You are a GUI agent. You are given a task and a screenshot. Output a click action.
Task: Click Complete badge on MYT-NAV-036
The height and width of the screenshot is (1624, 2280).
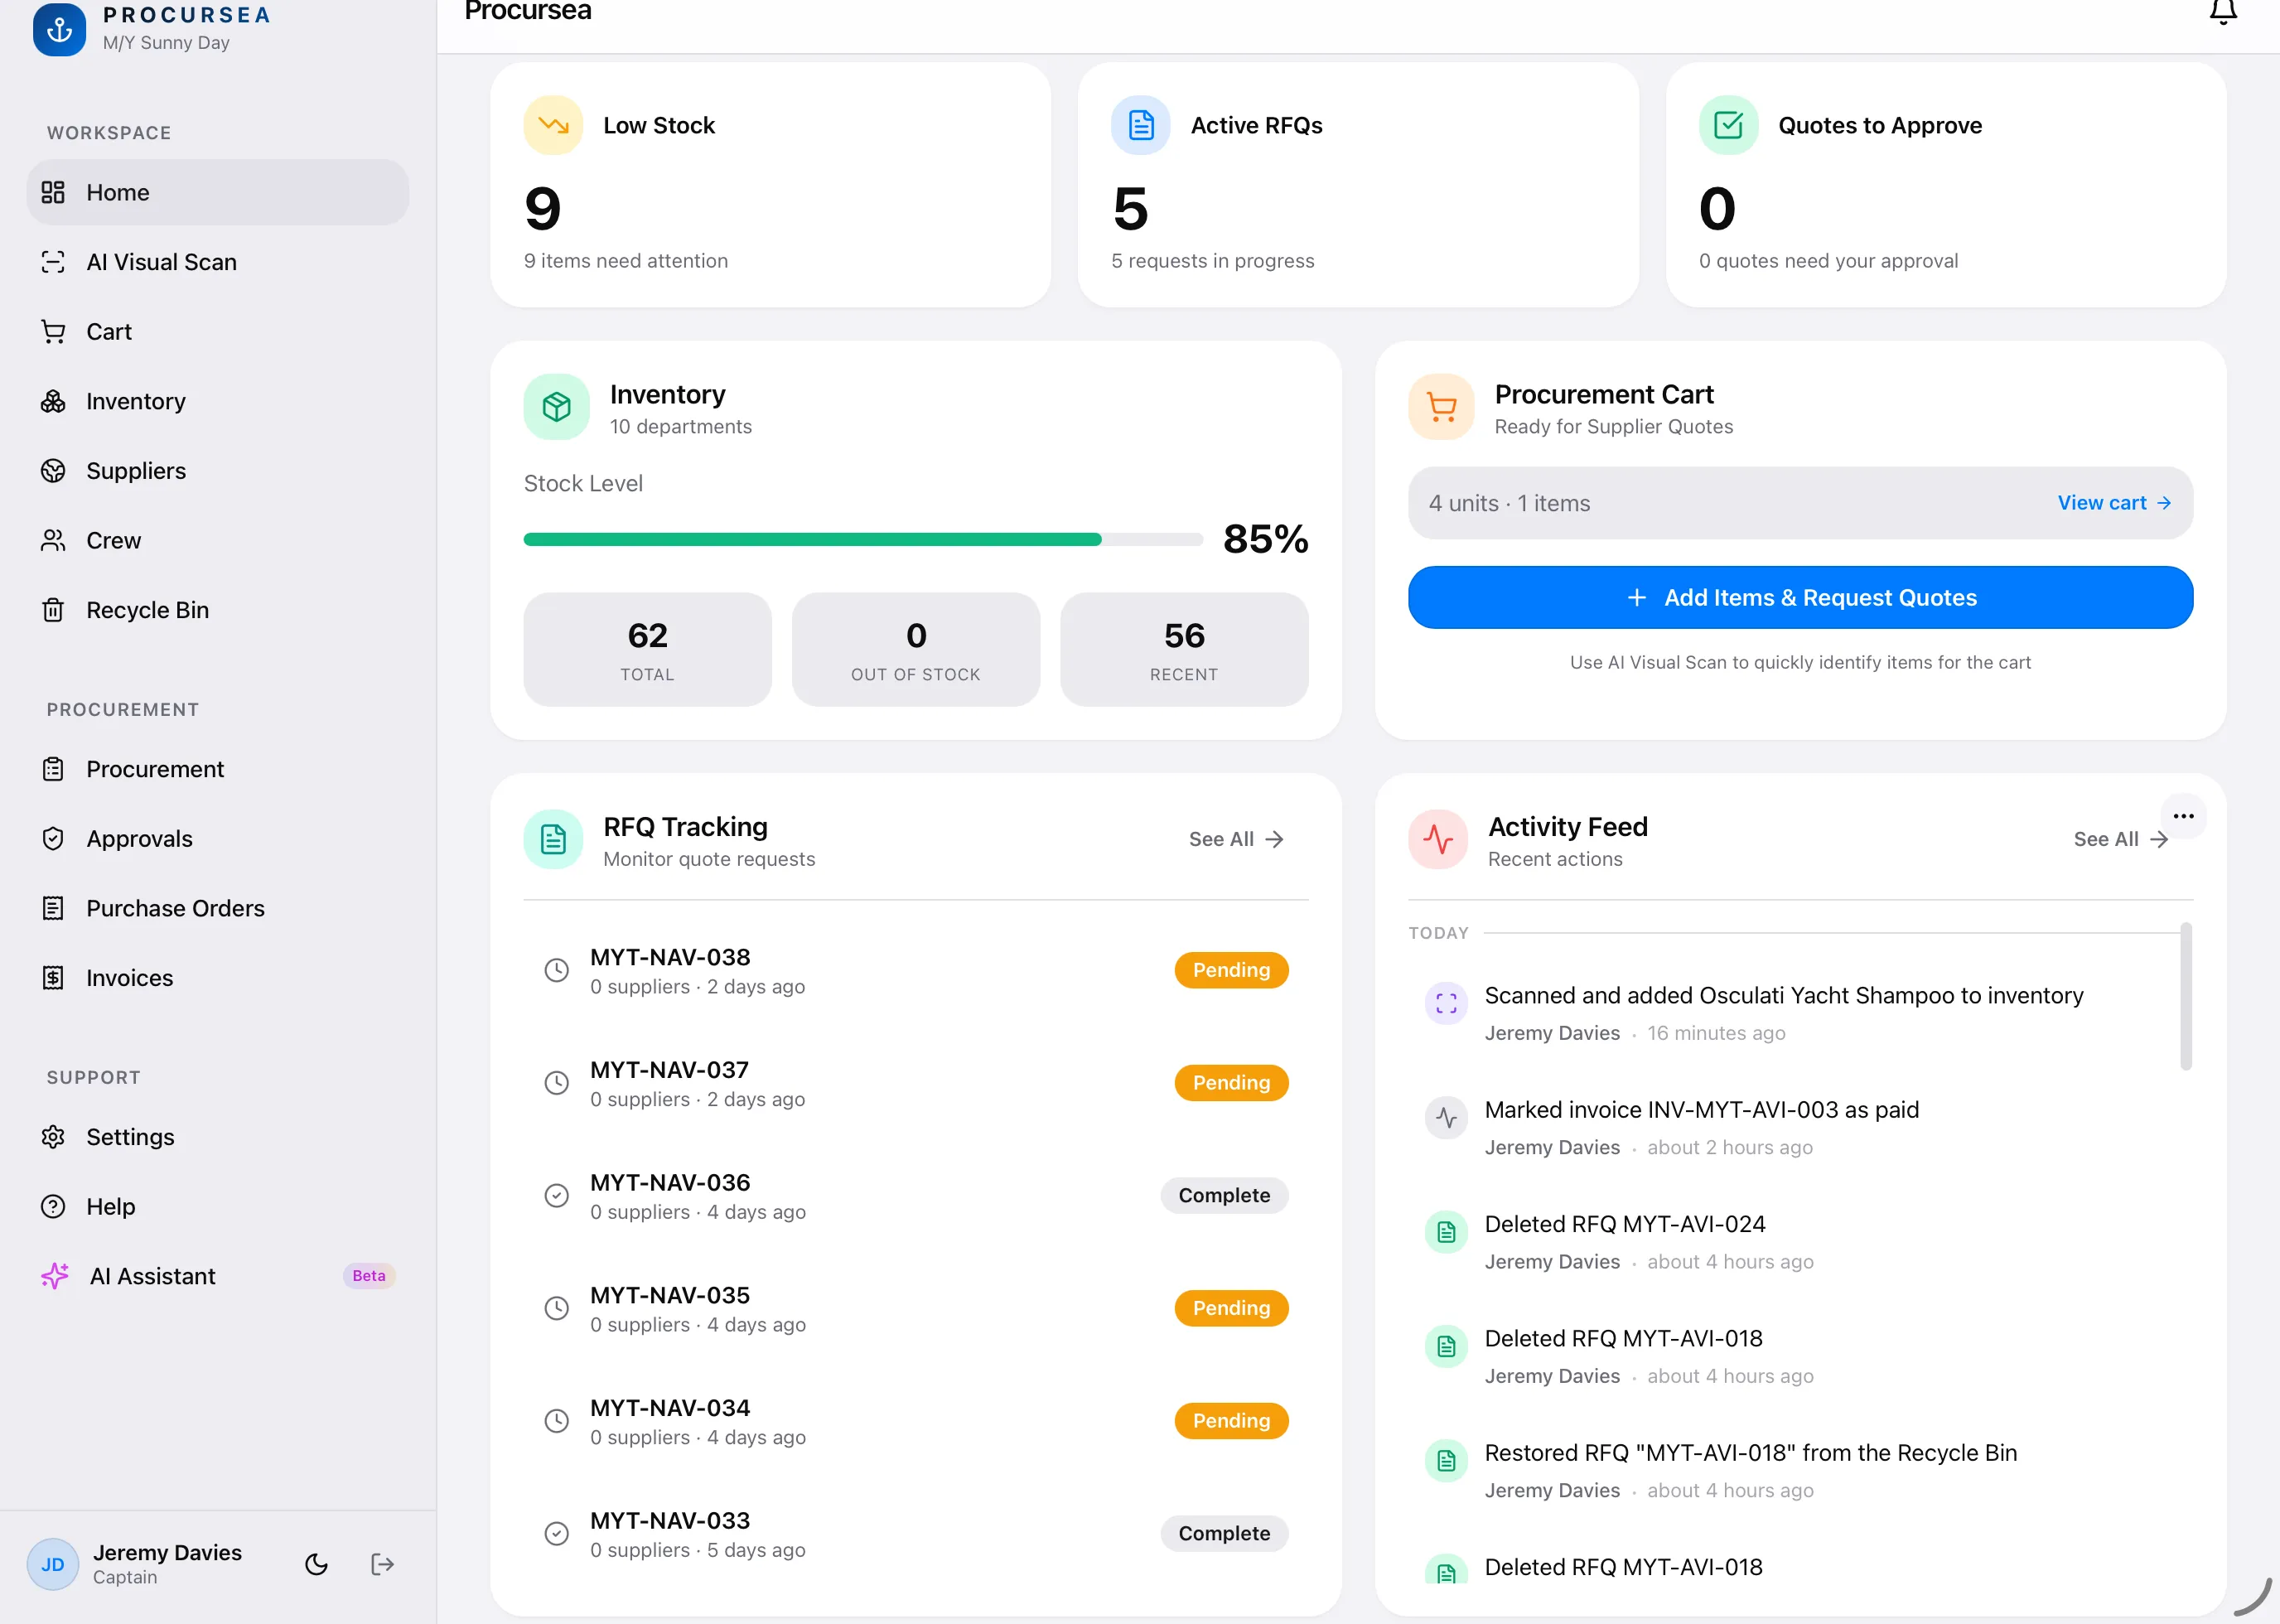[1224, 1195]
